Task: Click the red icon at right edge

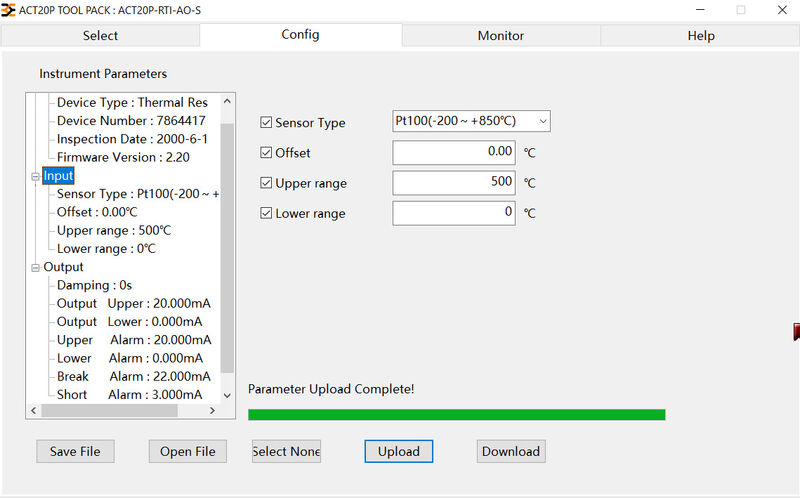Action: pyautogui.click(x=796, y=331)
